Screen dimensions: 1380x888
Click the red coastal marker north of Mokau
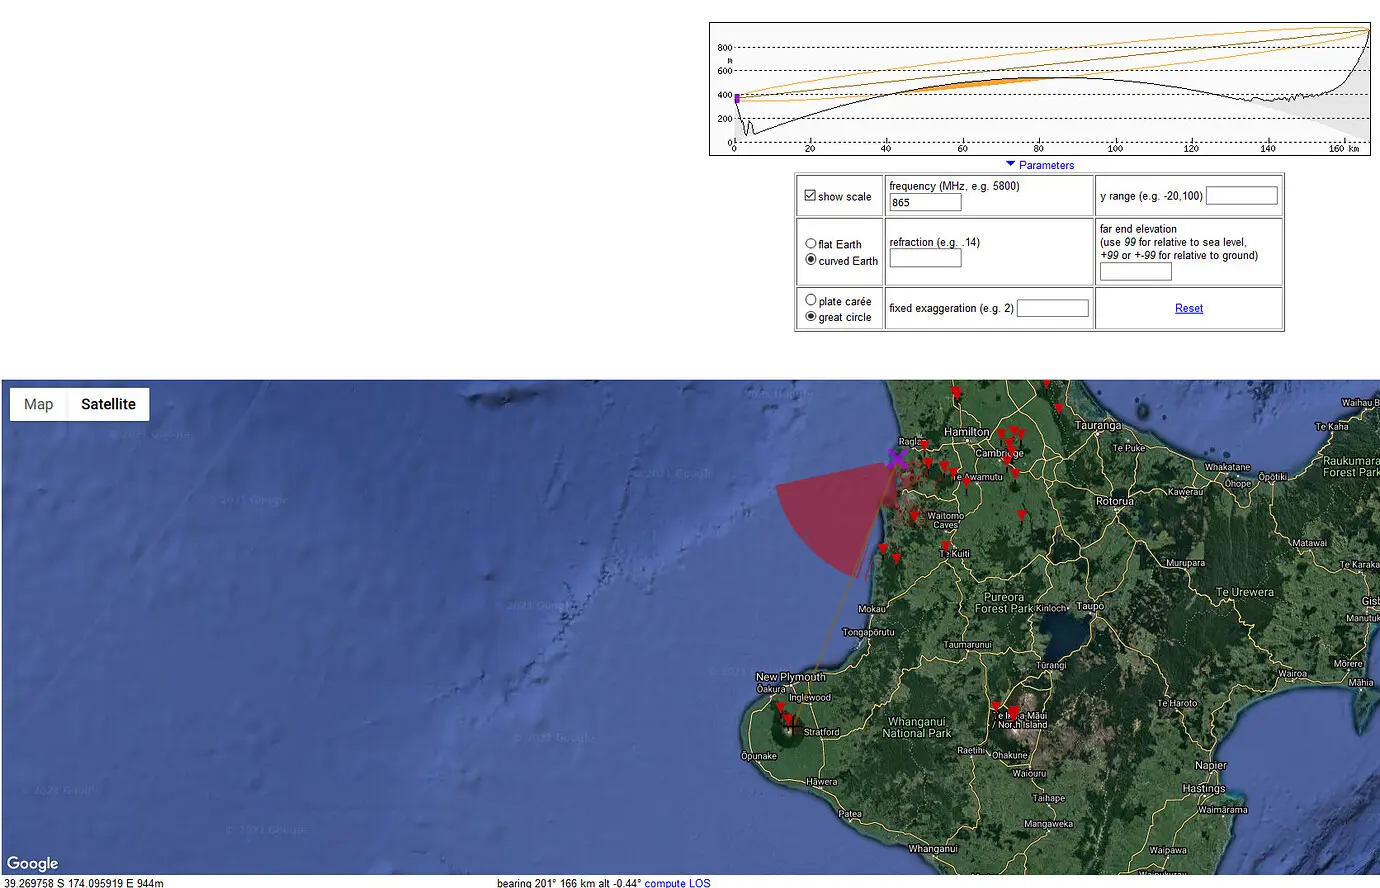point(882,546)
